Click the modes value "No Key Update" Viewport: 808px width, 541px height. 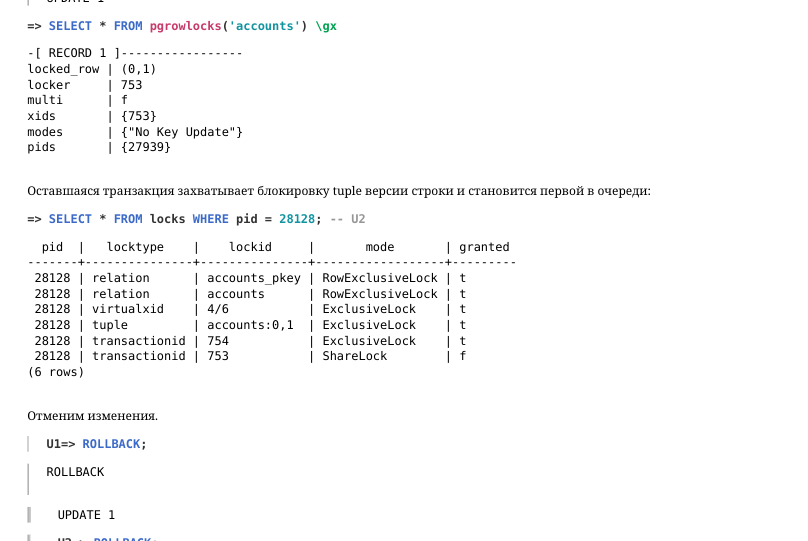pos(182,132)
